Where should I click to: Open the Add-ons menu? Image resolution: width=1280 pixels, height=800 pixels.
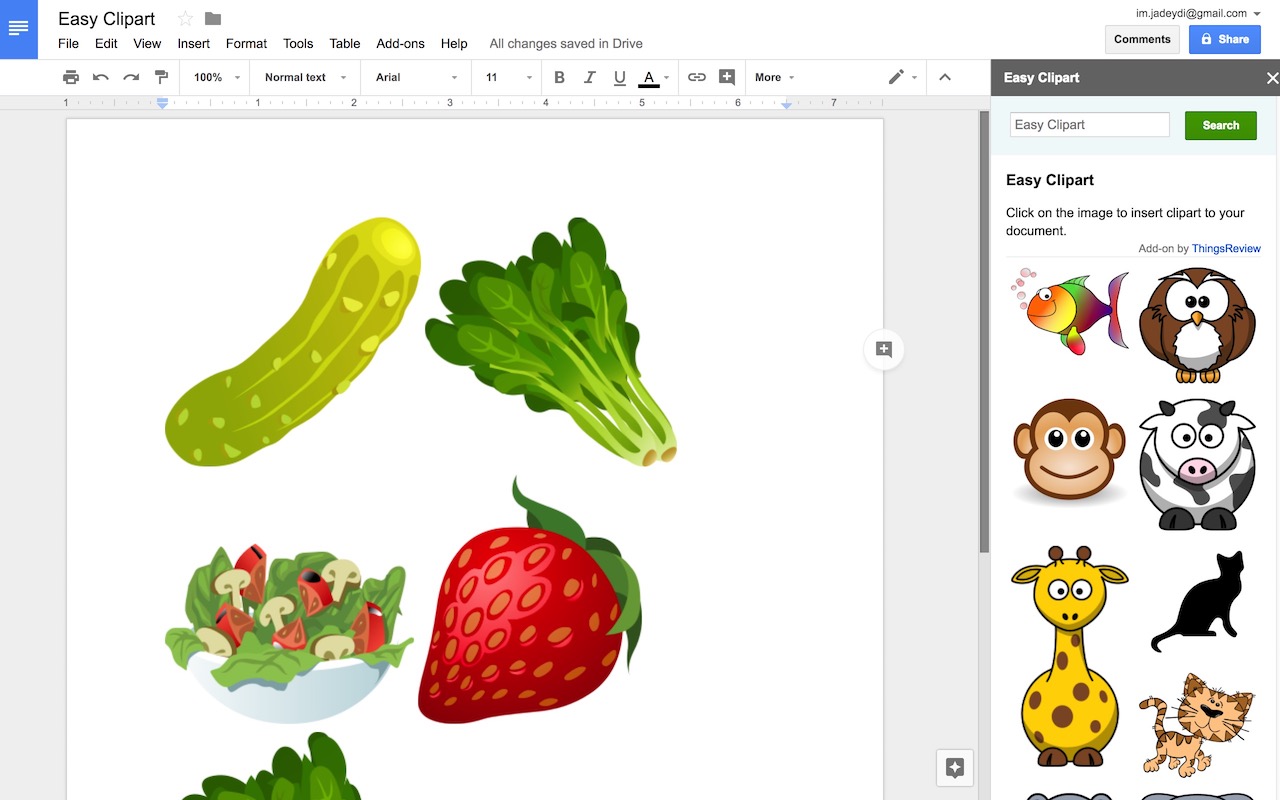[x=401, y=43]
